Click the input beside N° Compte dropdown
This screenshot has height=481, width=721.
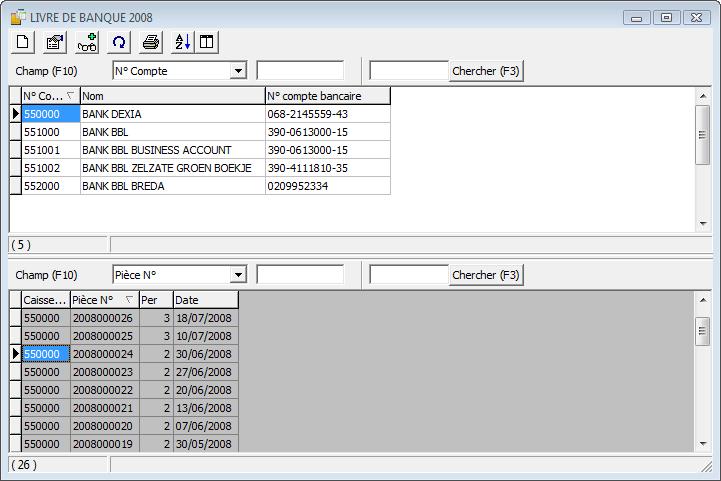(x=300, y=71)
